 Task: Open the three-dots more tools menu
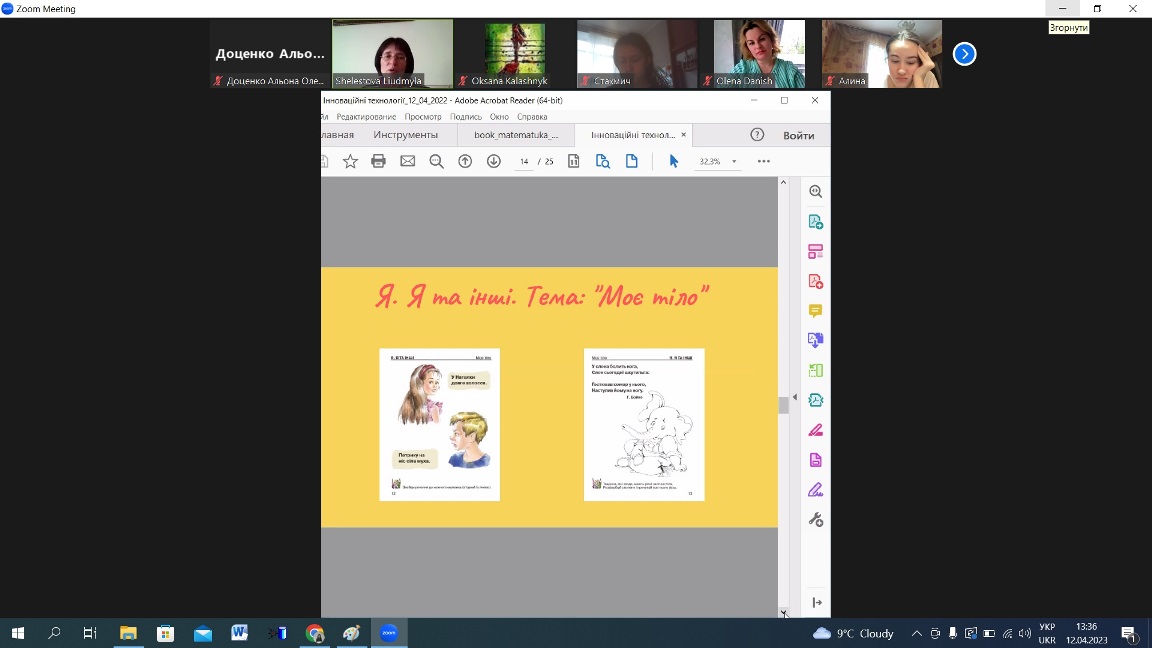[764, 161]
